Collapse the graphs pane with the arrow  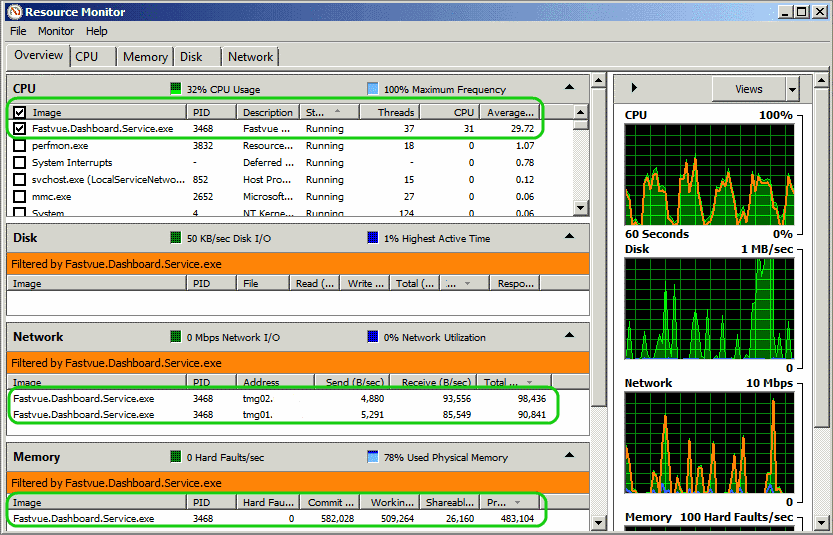[x=634, y=88]
